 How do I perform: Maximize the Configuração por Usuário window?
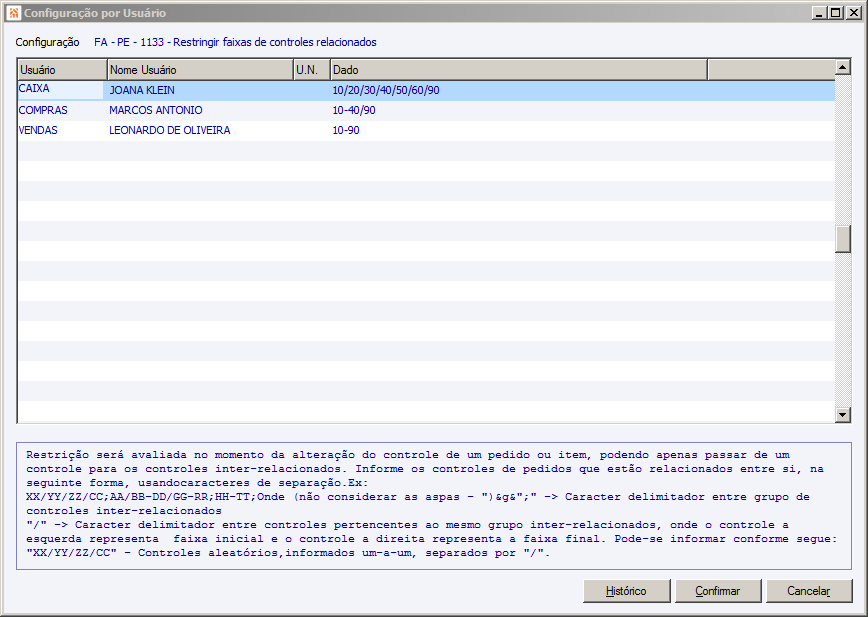pos(836,13)
